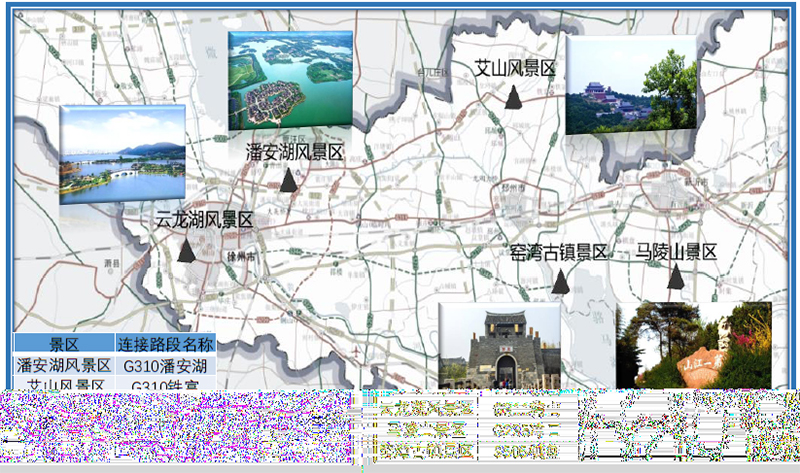The image size is (800, 473).
Task: Select the 窑湾古镇景区 map label
Action: tap(559, 252)
